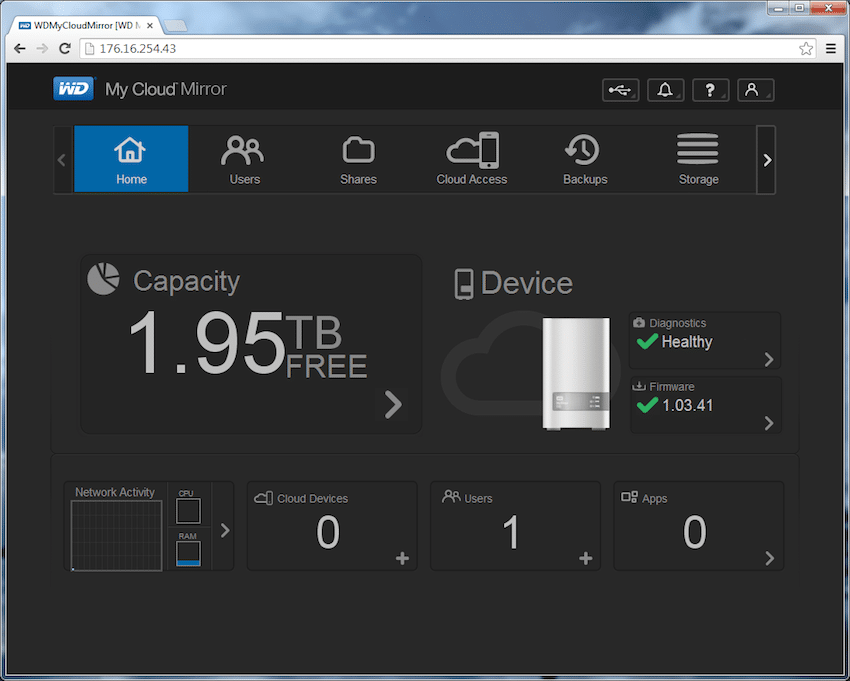The width and height of the screenshot is (850, 681).
Task: Click the RAM usage indicator box
Action: 188,554
